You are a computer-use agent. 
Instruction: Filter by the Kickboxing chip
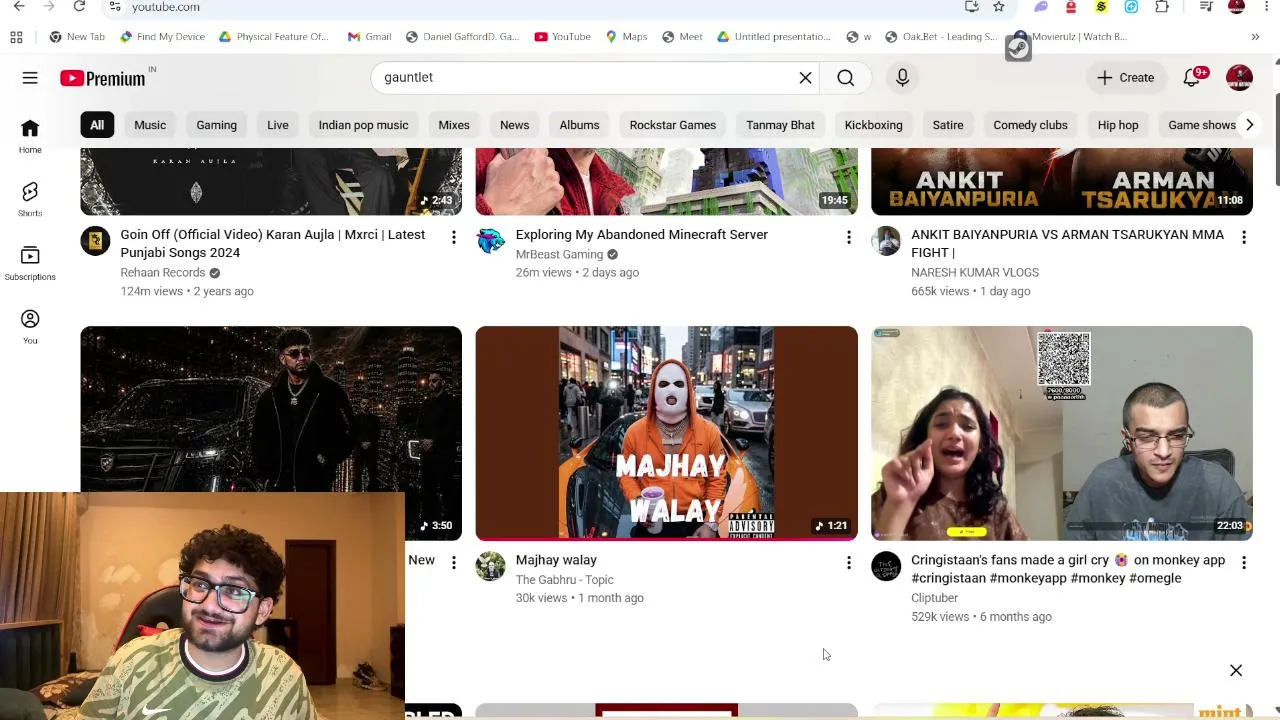point(873,125)
